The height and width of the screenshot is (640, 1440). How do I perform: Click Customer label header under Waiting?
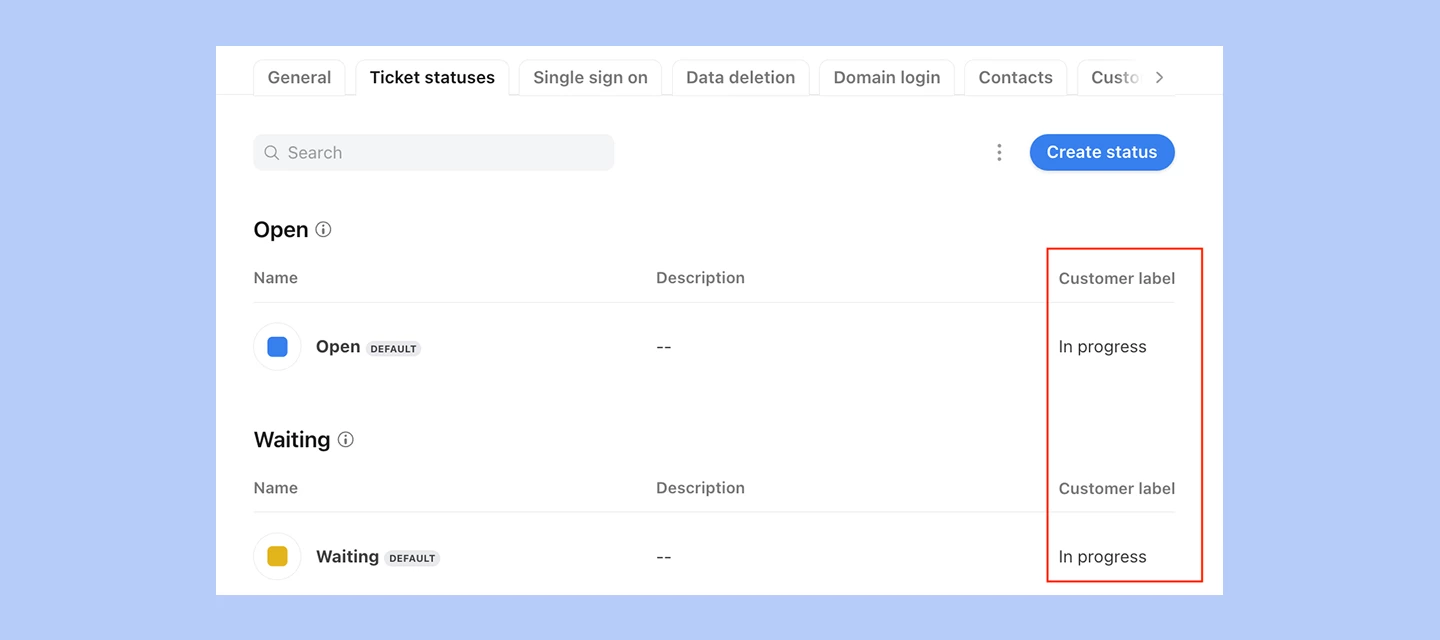pyautogui.click(x=1117, y=489)
